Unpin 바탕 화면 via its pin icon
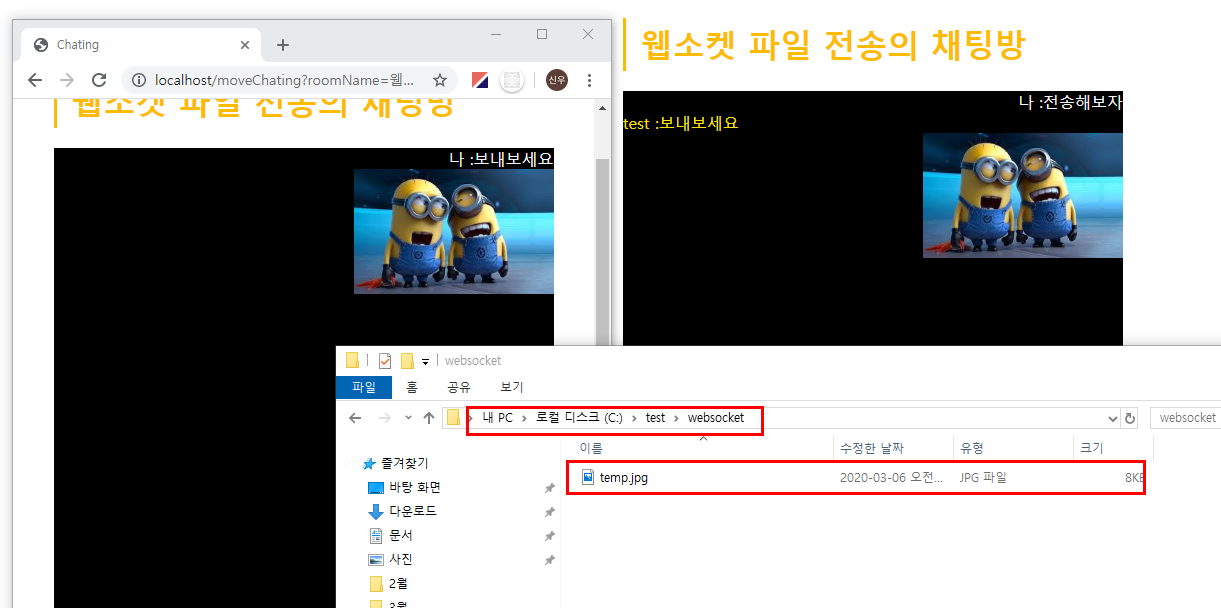 tap(549, 488)
